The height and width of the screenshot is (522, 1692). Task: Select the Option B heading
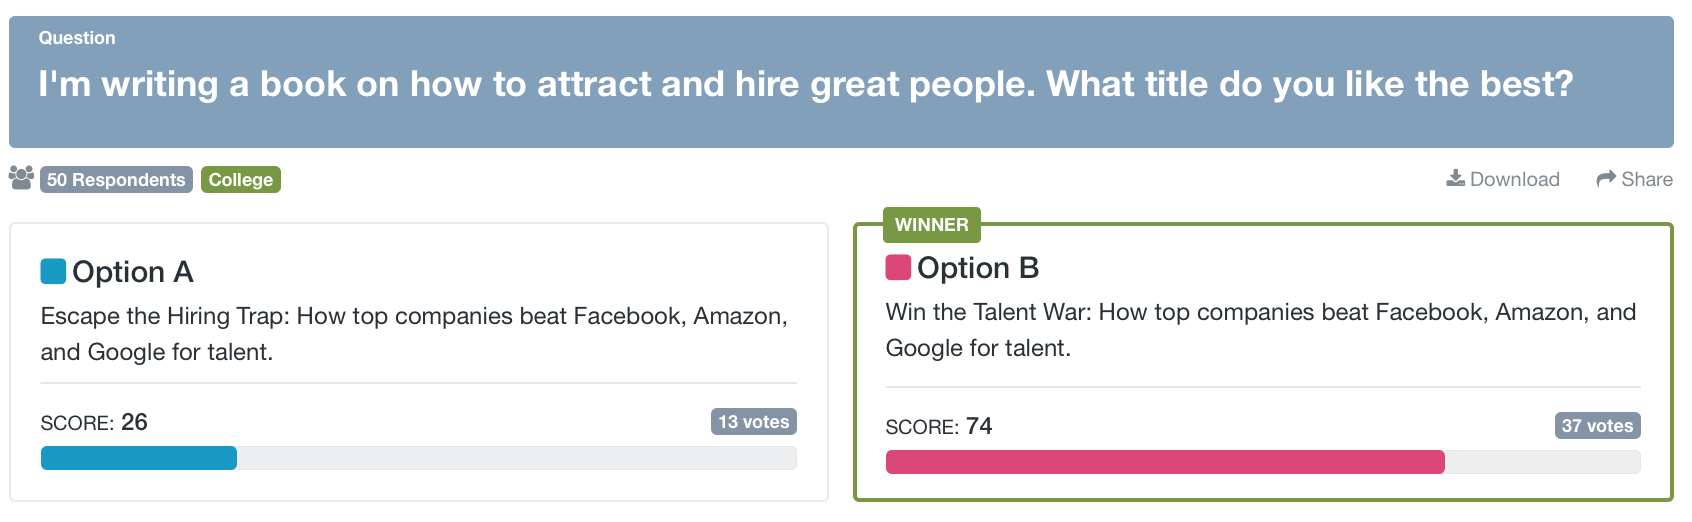coord(978,268)
